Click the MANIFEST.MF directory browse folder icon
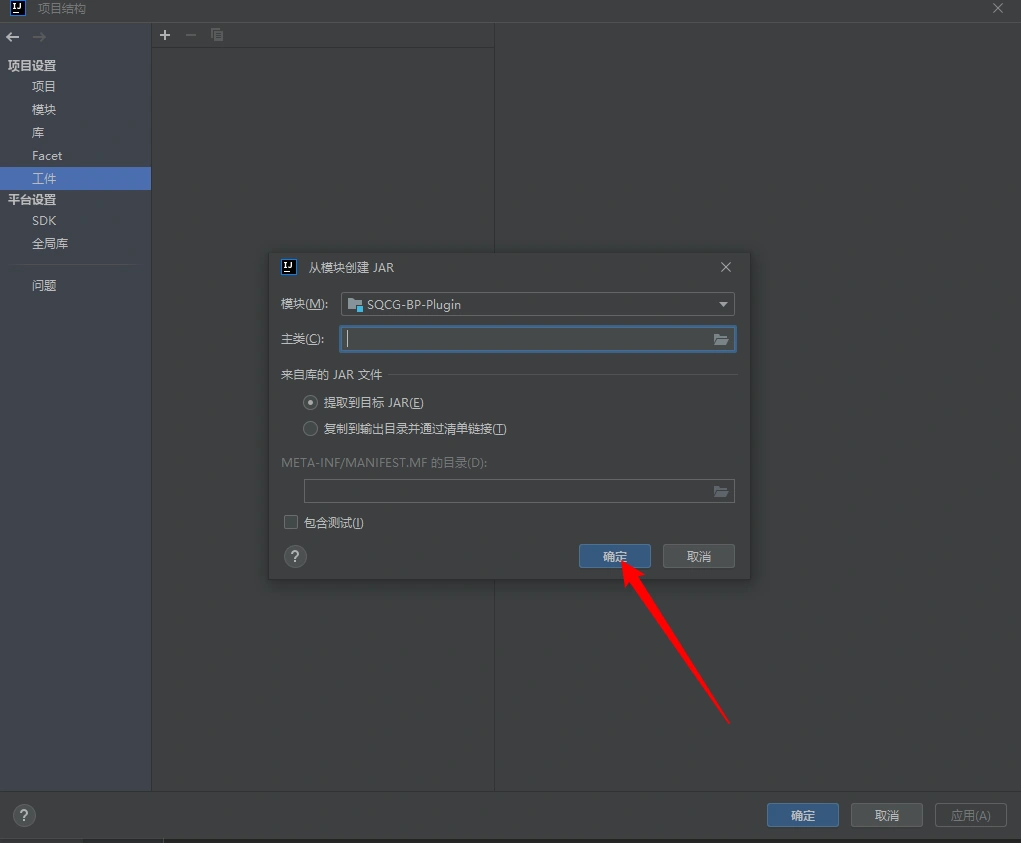 coord(721,491)
